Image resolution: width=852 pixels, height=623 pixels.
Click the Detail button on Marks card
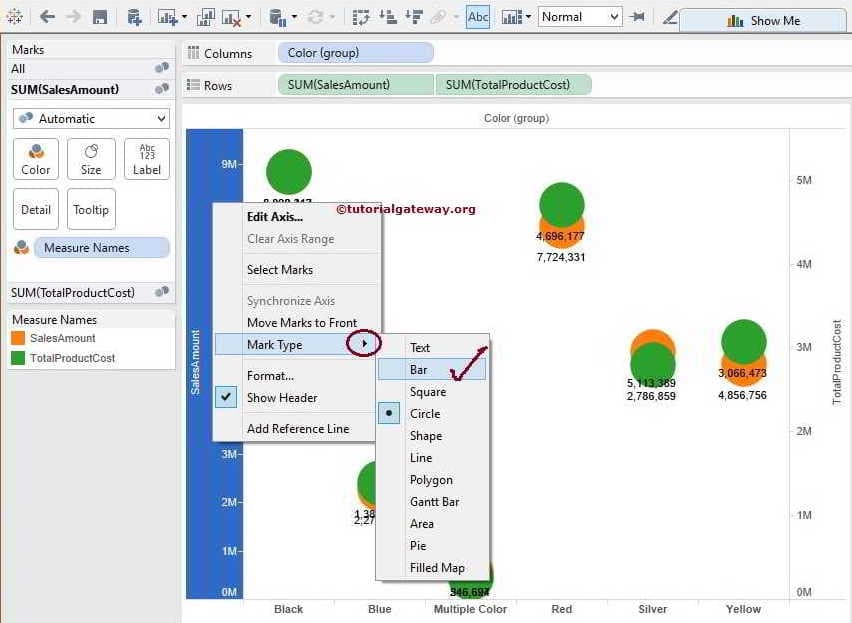(x=36, y=209)
